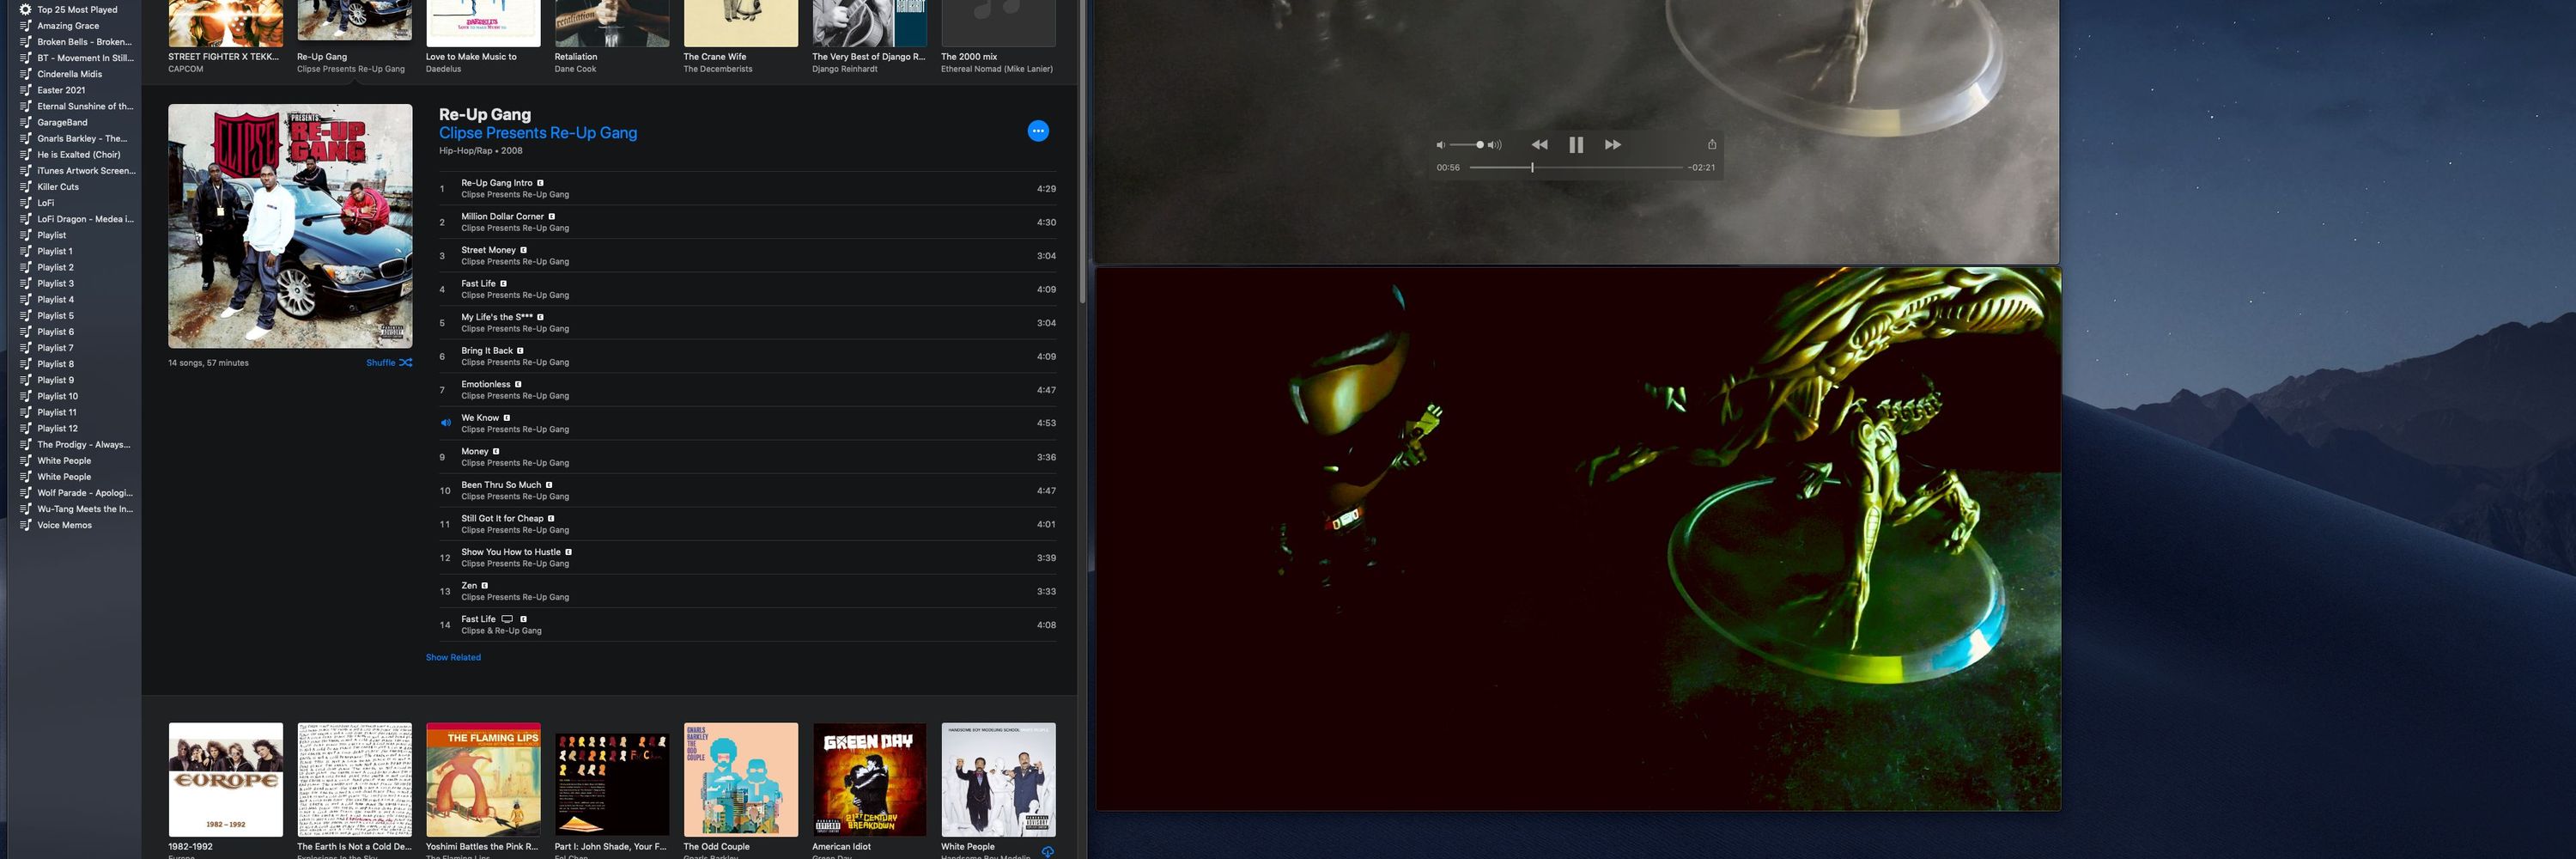Open Love to Make Music to album
Viewport: 2576px width, 859px height.
click(x=483, y=23)
